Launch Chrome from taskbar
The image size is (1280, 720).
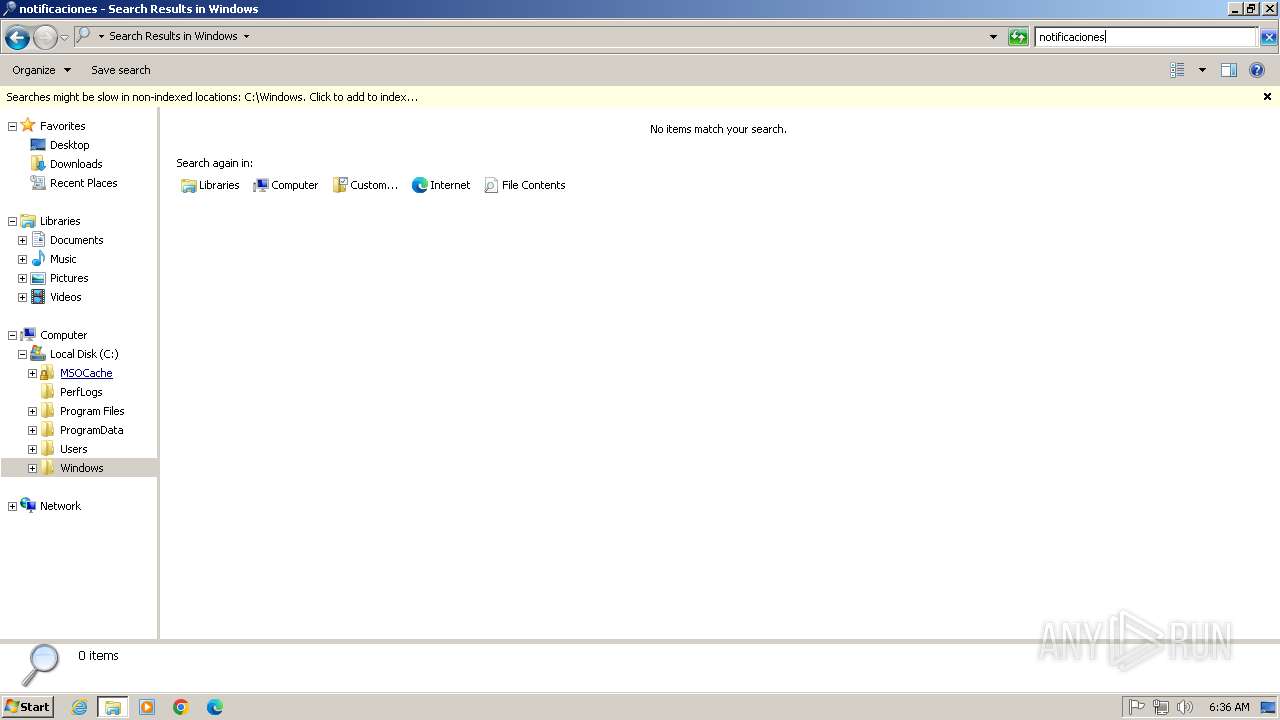coord(181,707)
